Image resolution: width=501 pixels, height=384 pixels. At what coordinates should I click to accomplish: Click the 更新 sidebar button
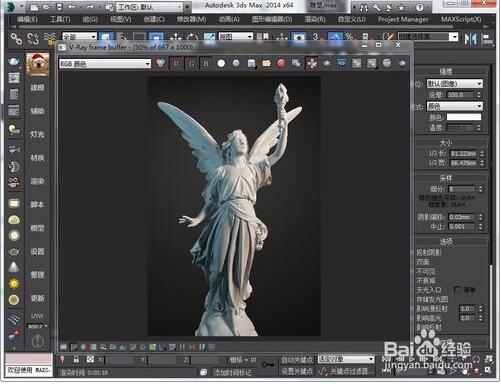pos(37,298)
